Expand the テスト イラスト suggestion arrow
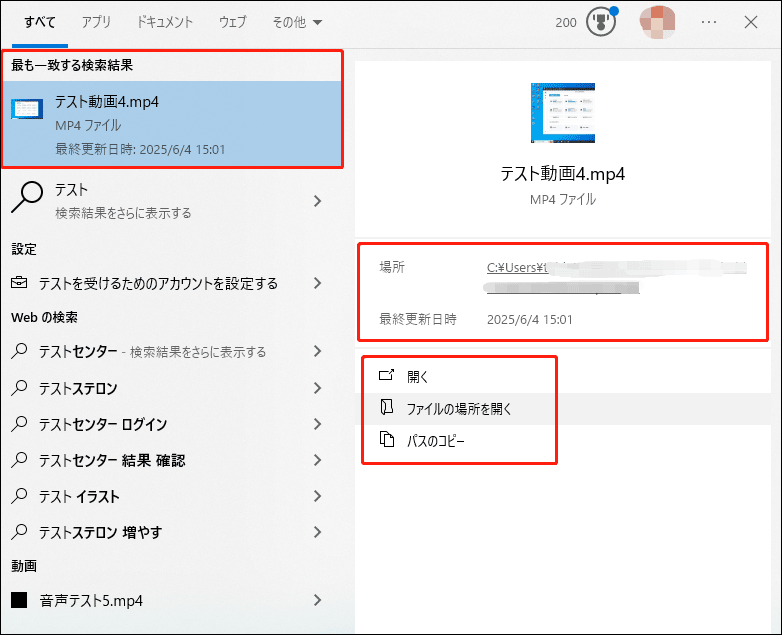The height and width of the screenshot is (635, 782). [x=317, y=496]
